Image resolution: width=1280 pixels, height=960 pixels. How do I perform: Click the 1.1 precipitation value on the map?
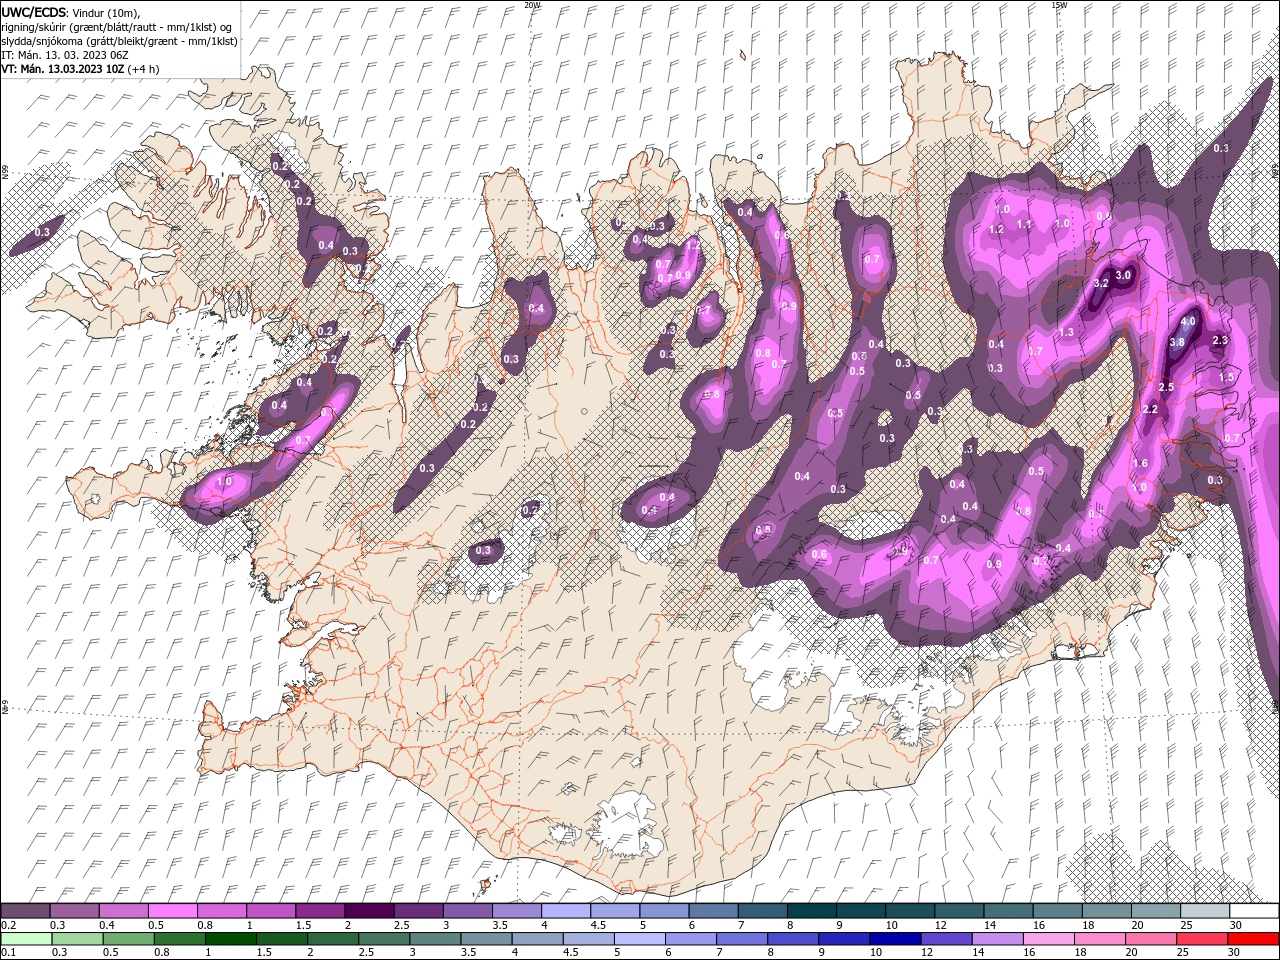tap(1024, 225)
